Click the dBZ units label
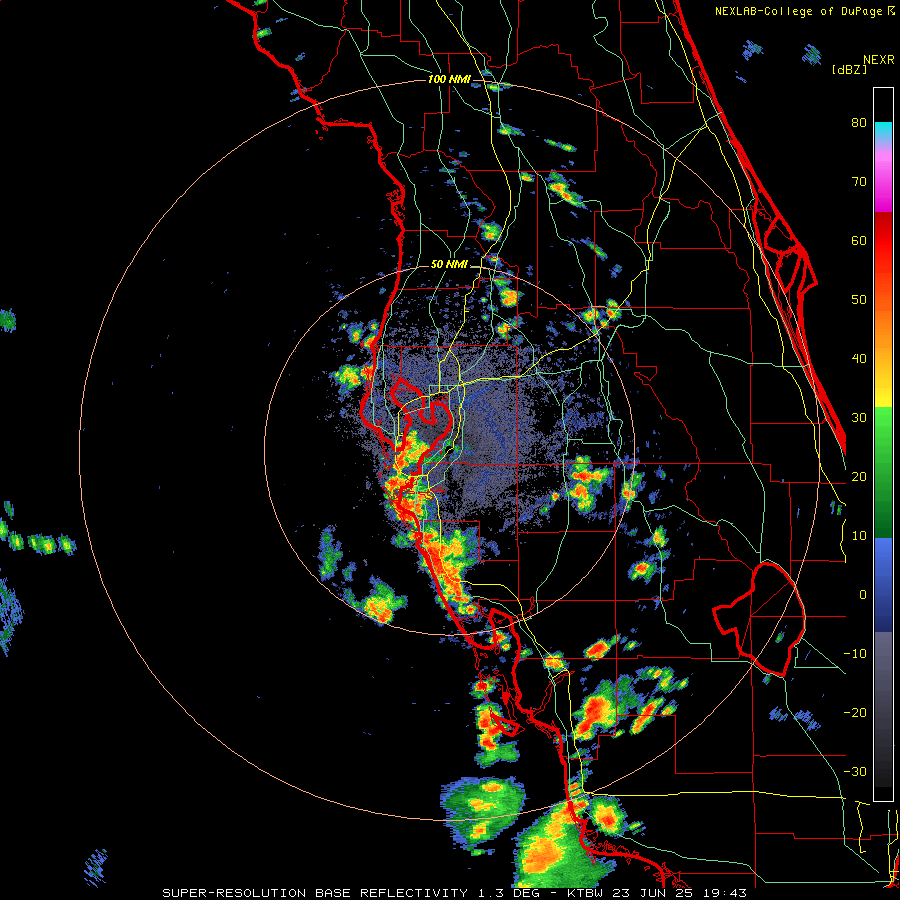The height and width of the screenshot is (900, 900). tap(849, 70)
